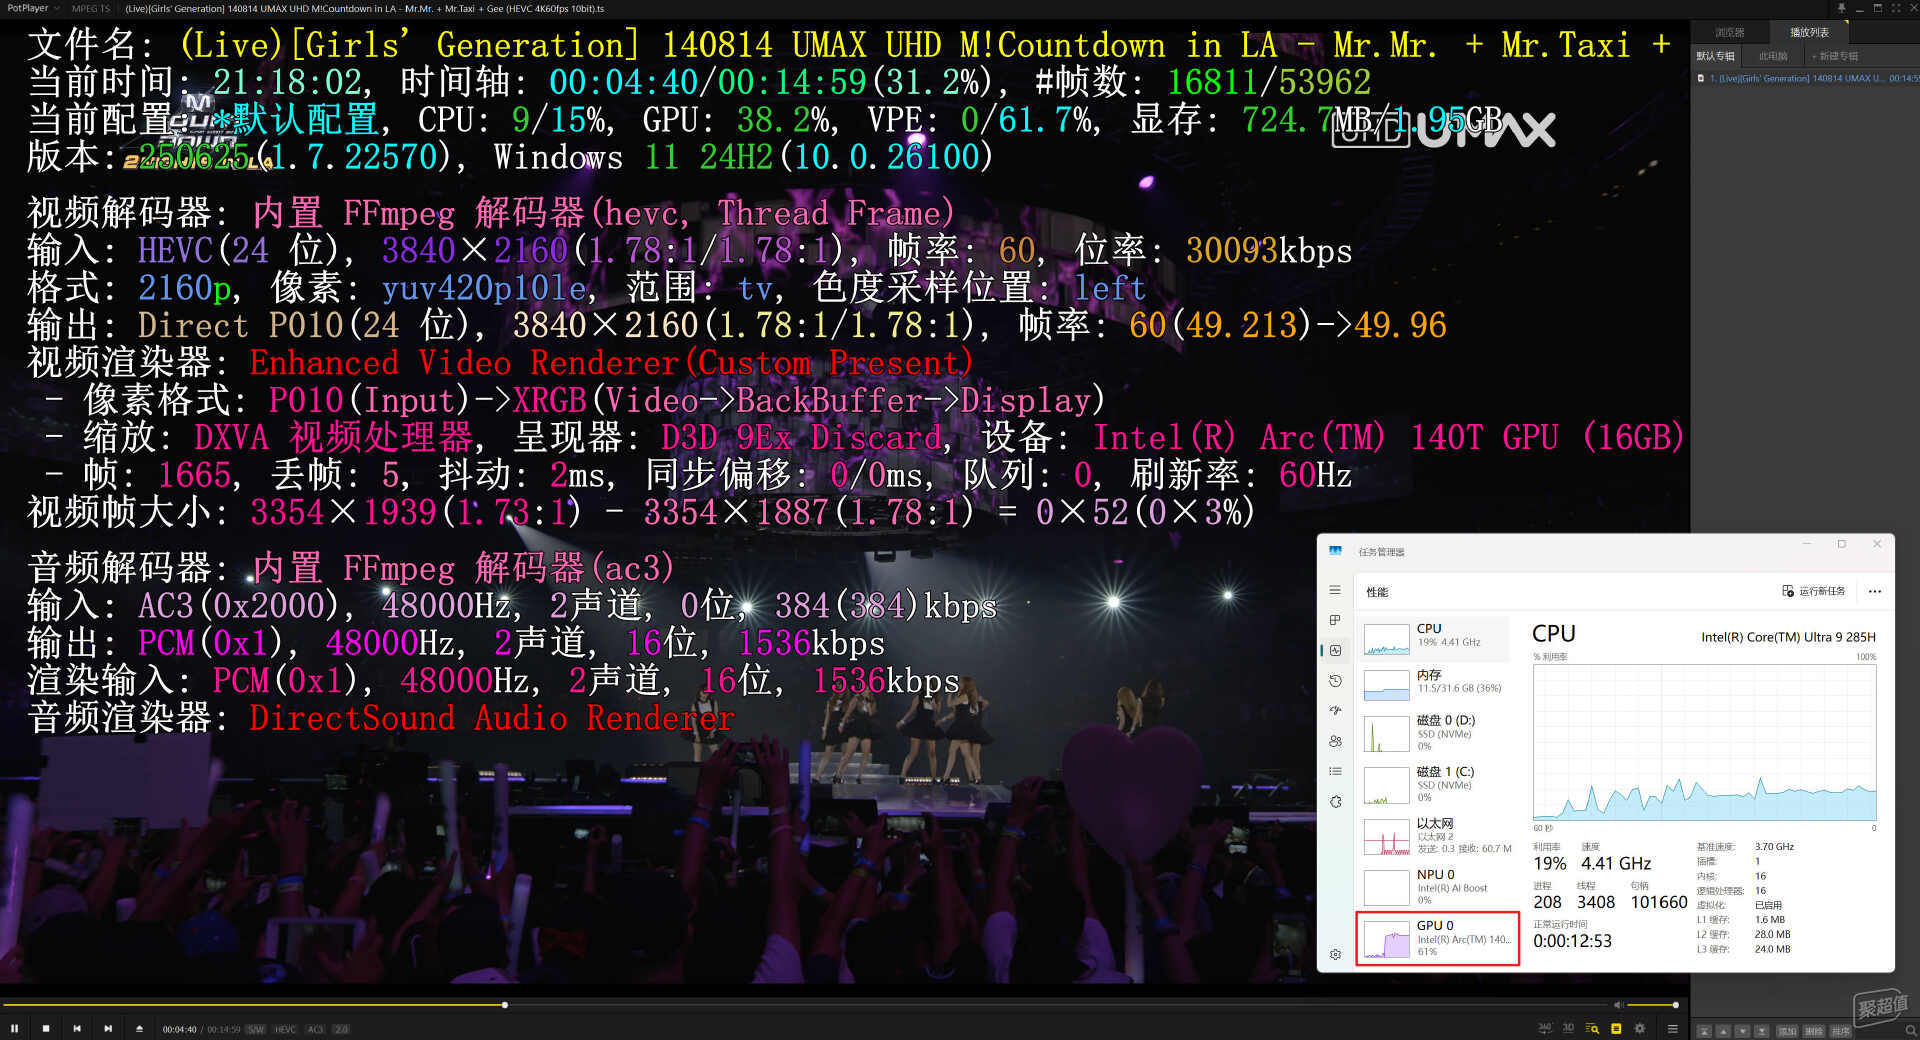Open the PotPlayer title menu dropdown
The image size is (1920, 1040).
click(33, 8)
